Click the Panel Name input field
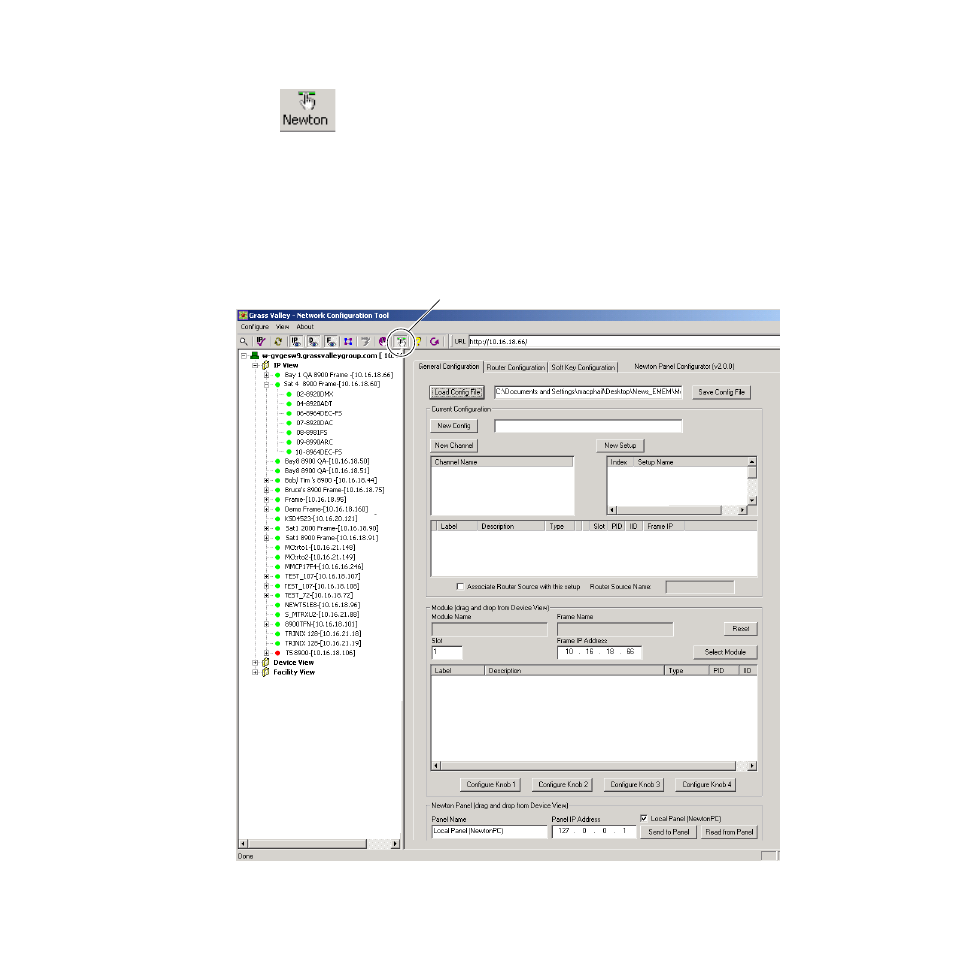 490,832
